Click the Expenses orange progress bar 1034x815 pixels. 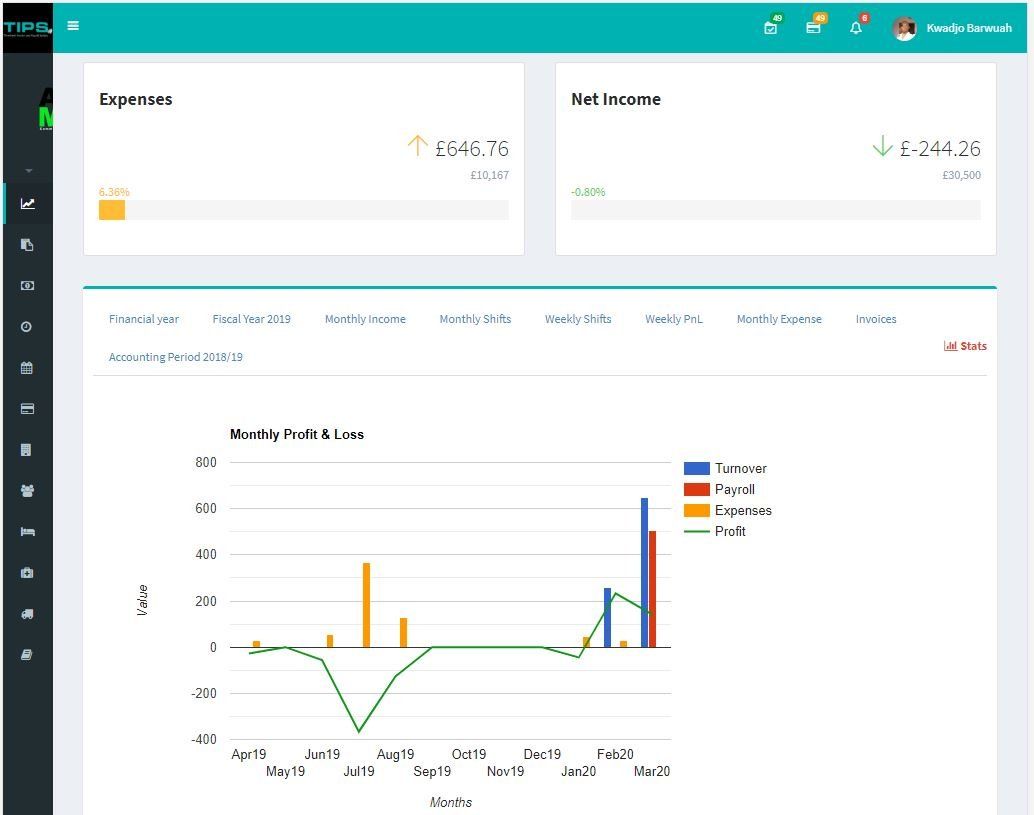pos(112,210)
